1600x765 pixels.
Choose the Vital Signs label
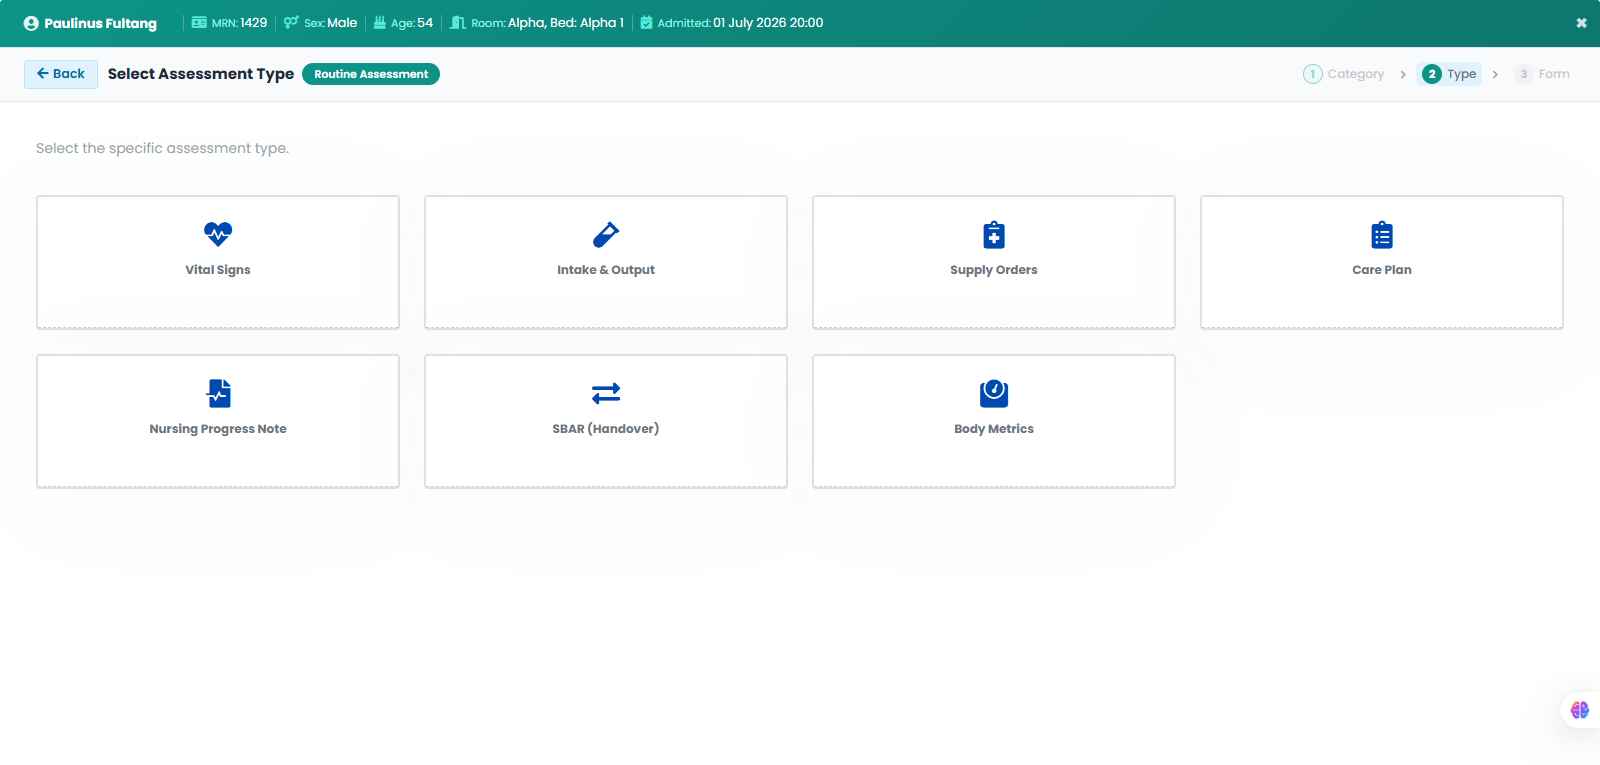(x=218, y=270)
